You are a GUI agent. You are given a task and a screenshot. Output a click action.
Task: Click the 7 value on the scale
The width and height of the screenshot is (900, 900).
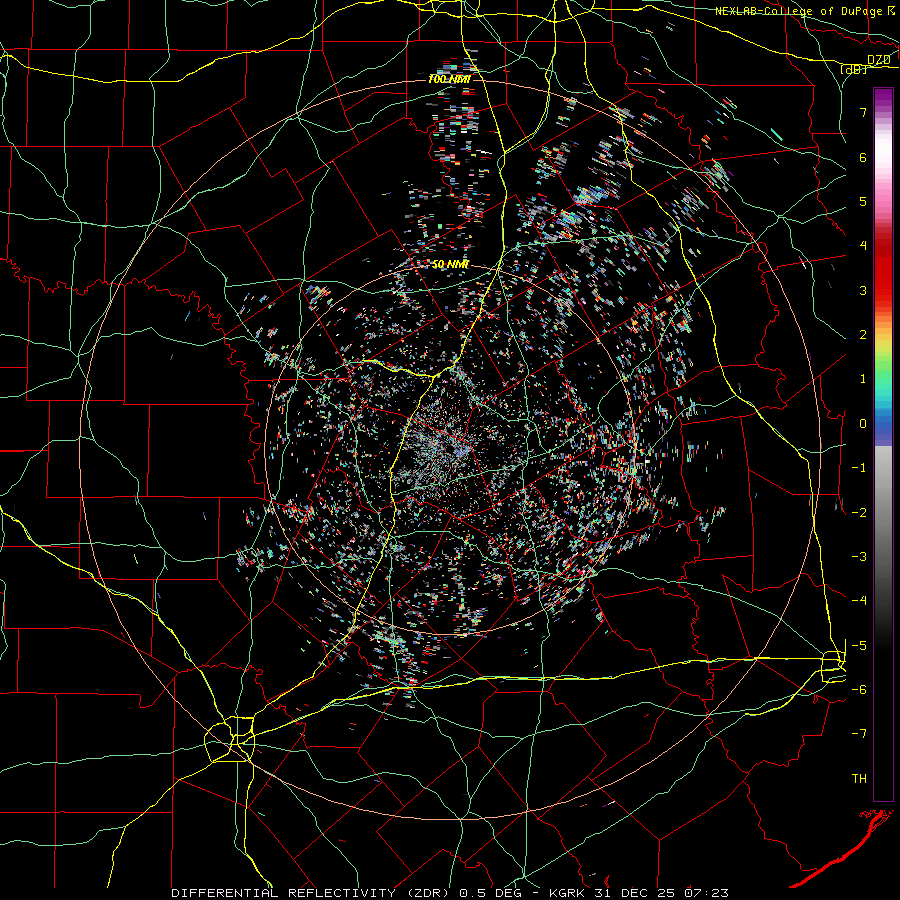click(x=863, y=112)
